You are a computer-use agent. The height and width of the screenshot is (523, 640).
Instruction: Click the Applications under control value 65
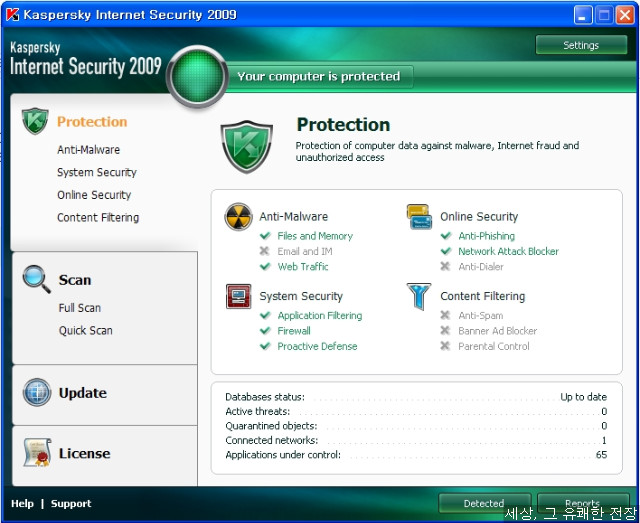[601, 454]
